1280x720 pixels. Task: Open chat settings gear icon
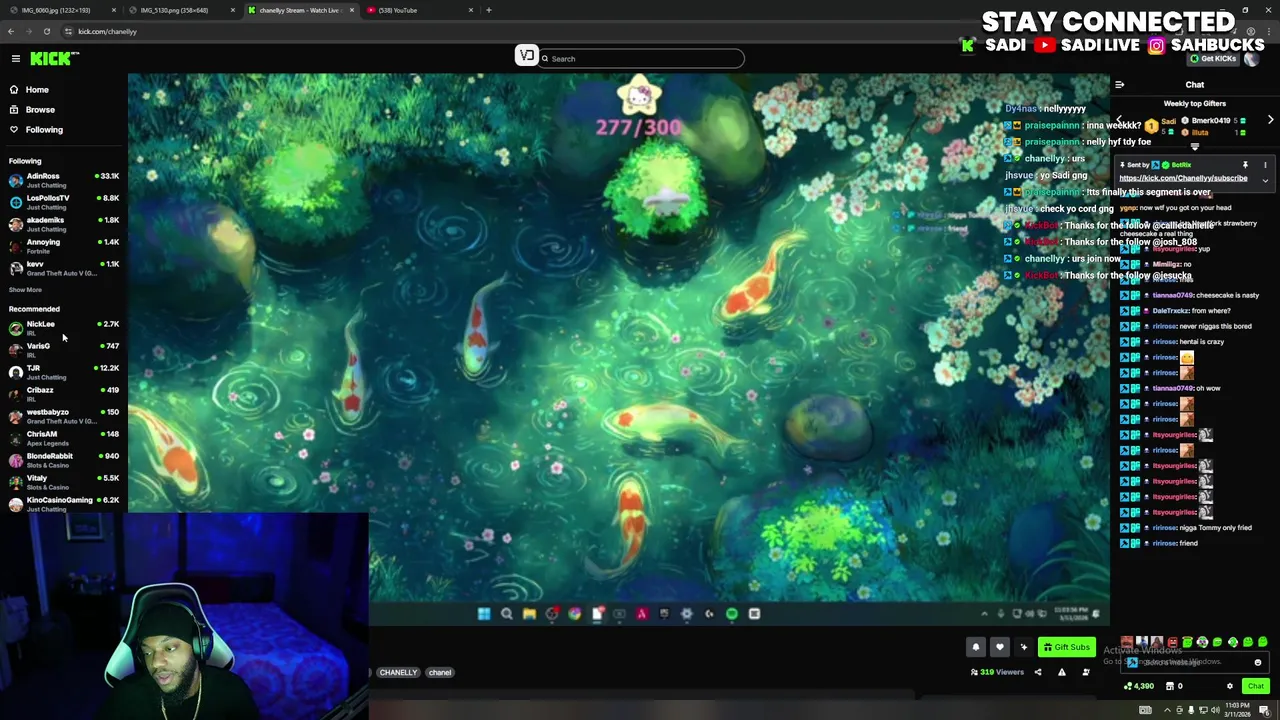[1230, 686]
